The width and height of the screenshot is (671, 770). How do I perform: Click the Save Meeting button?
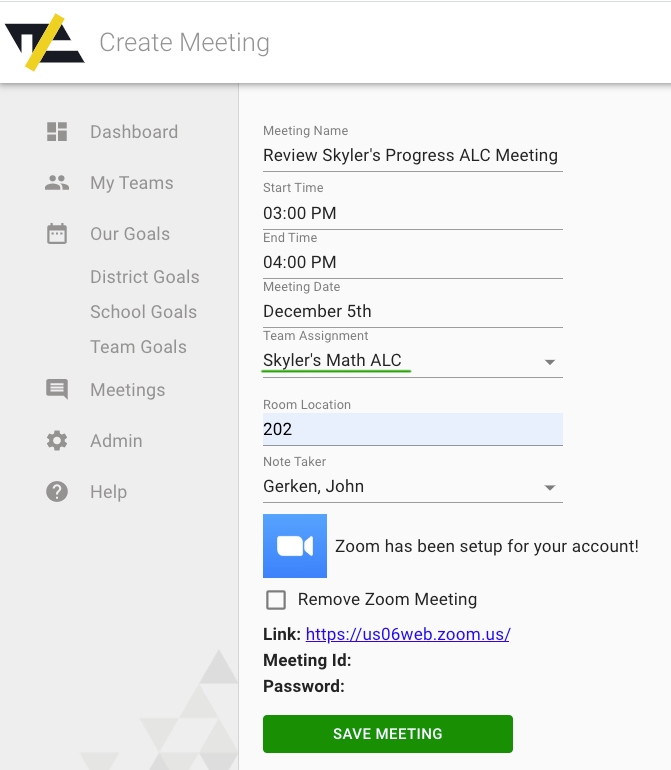click(388, 734)
